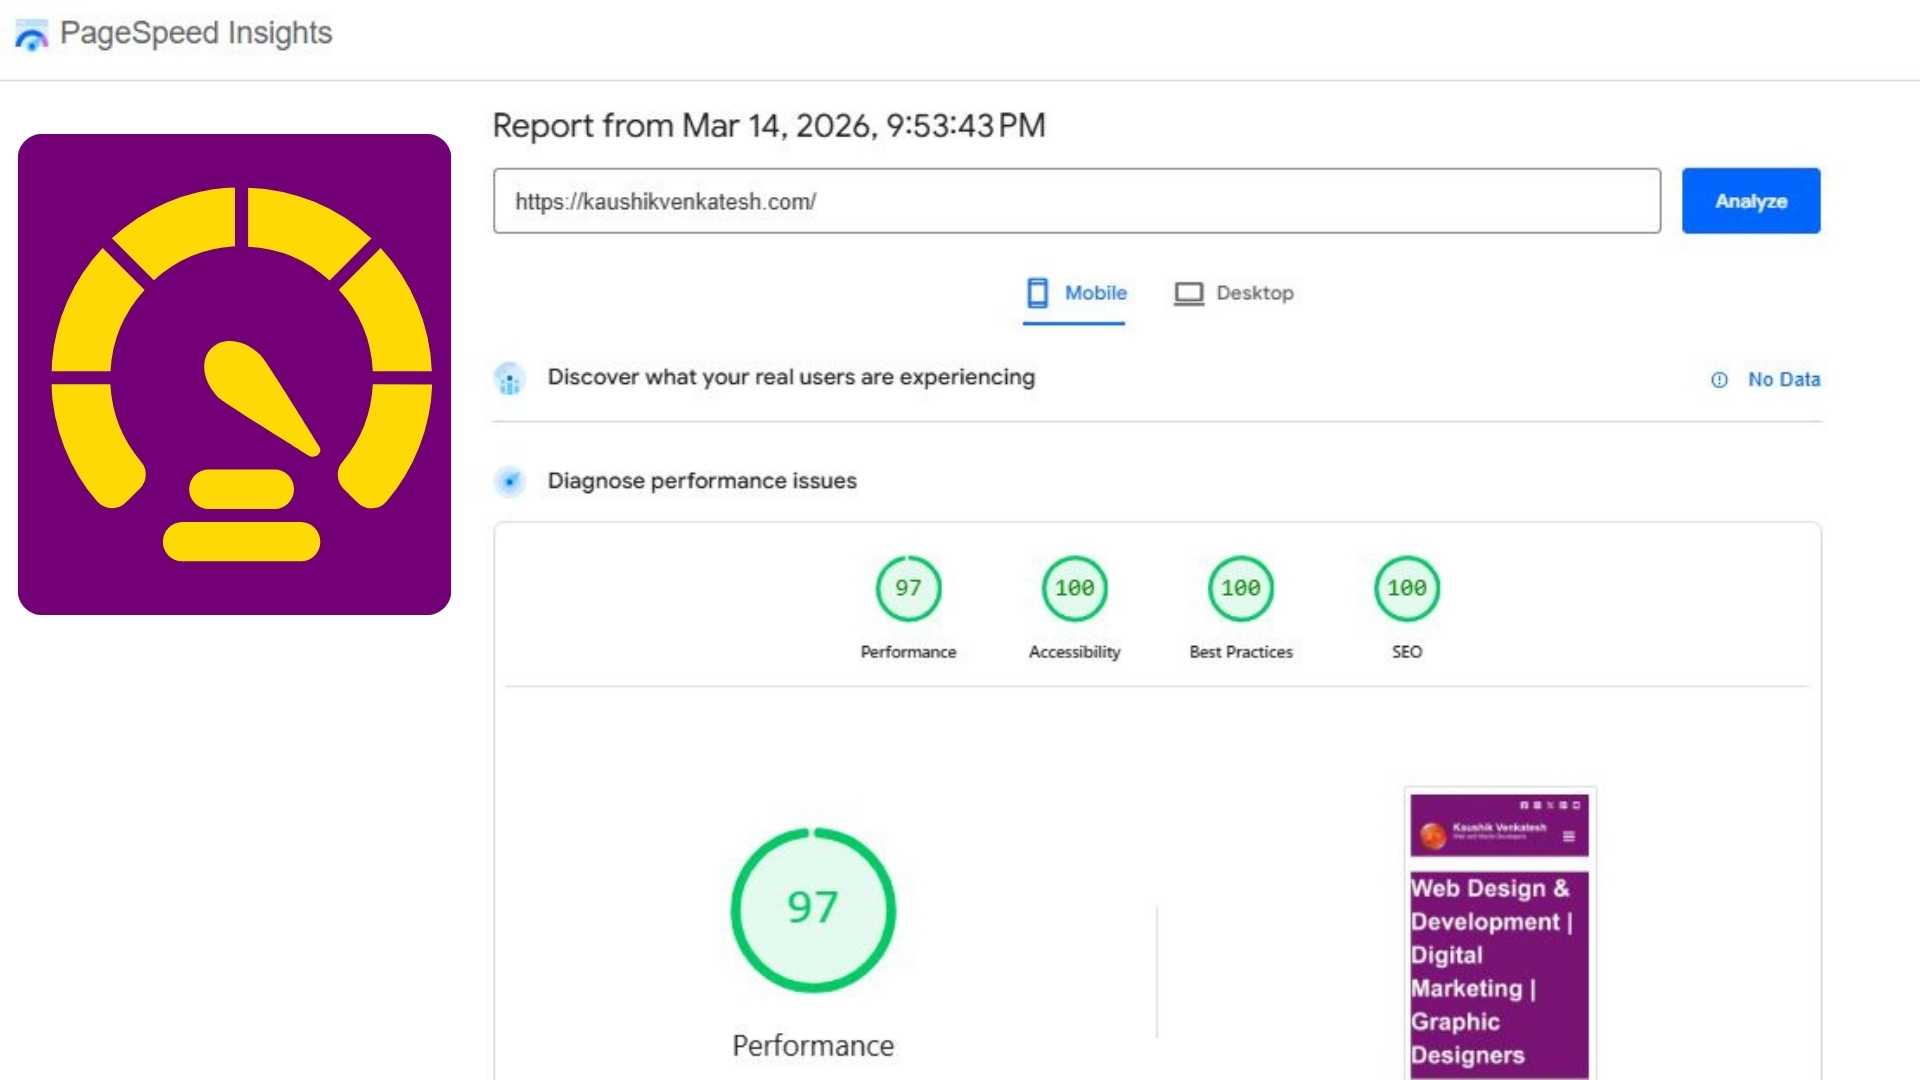The width and height of the screenshot is (1920, 1080).
Task: Jump to SEO score gauge 100
Action: tap(1406, 588)
